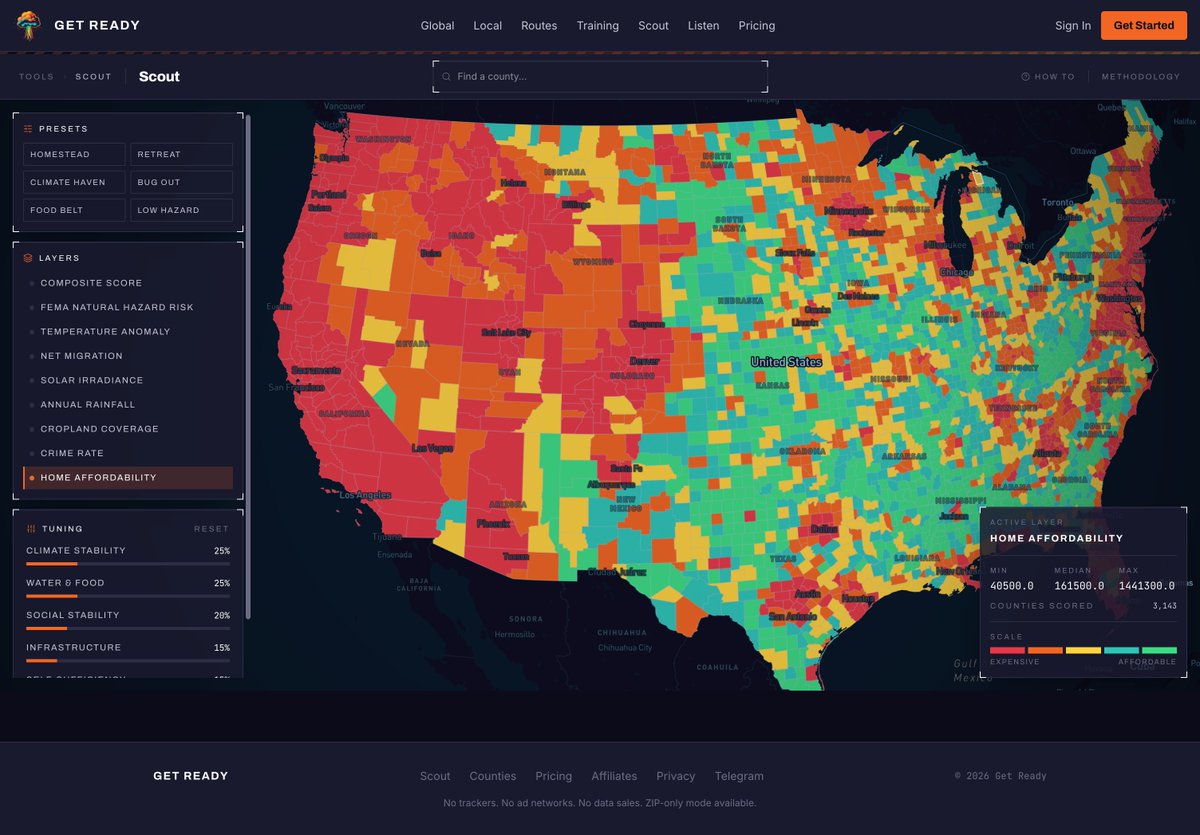This screenshot has width=1200, height=835.
Task: Click the search magnifier icon
Action: tap(447, 76)
